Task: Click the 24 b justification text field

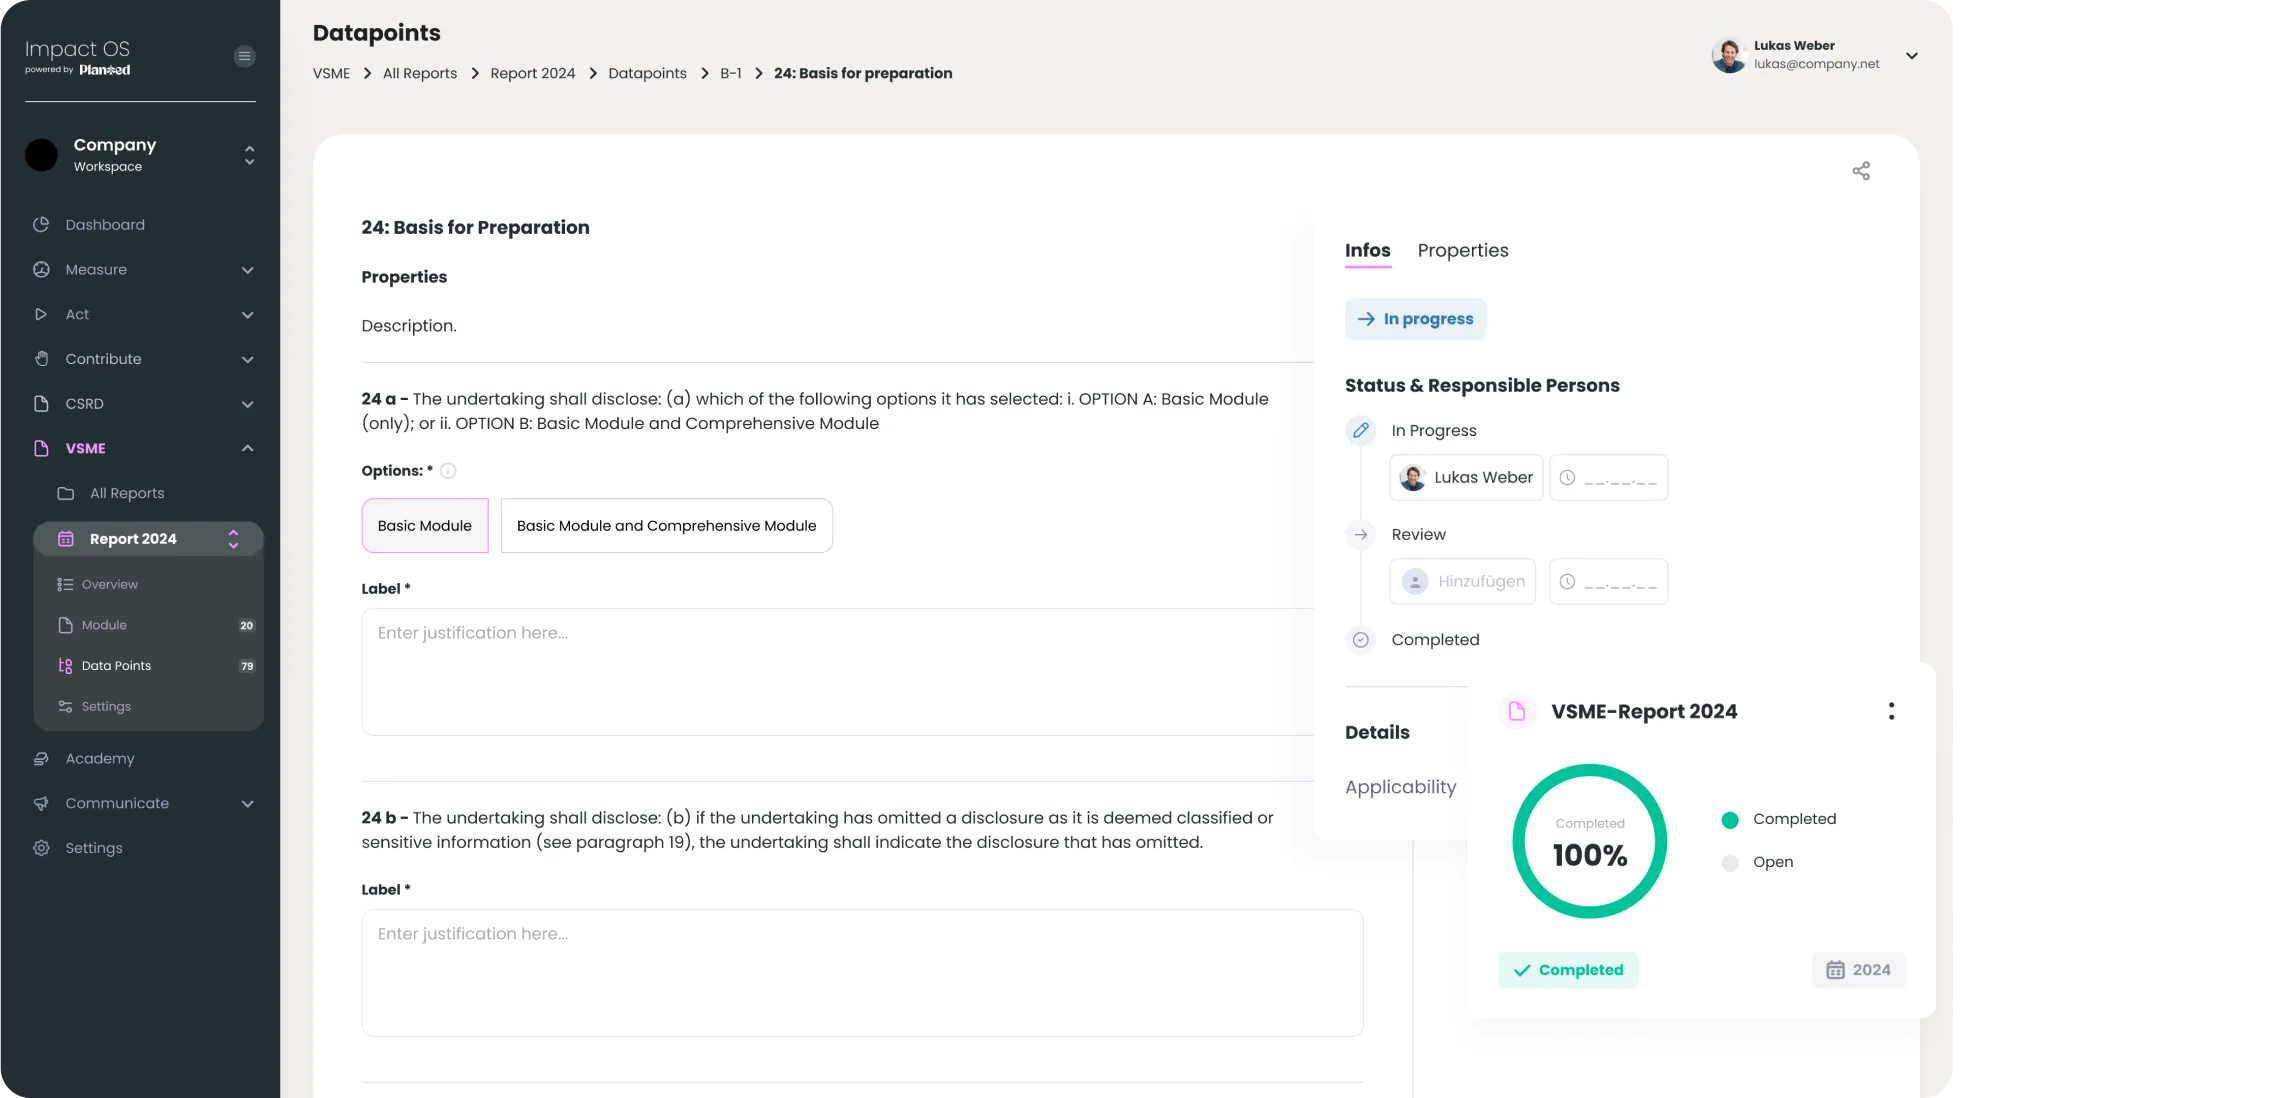Action: 862,972
